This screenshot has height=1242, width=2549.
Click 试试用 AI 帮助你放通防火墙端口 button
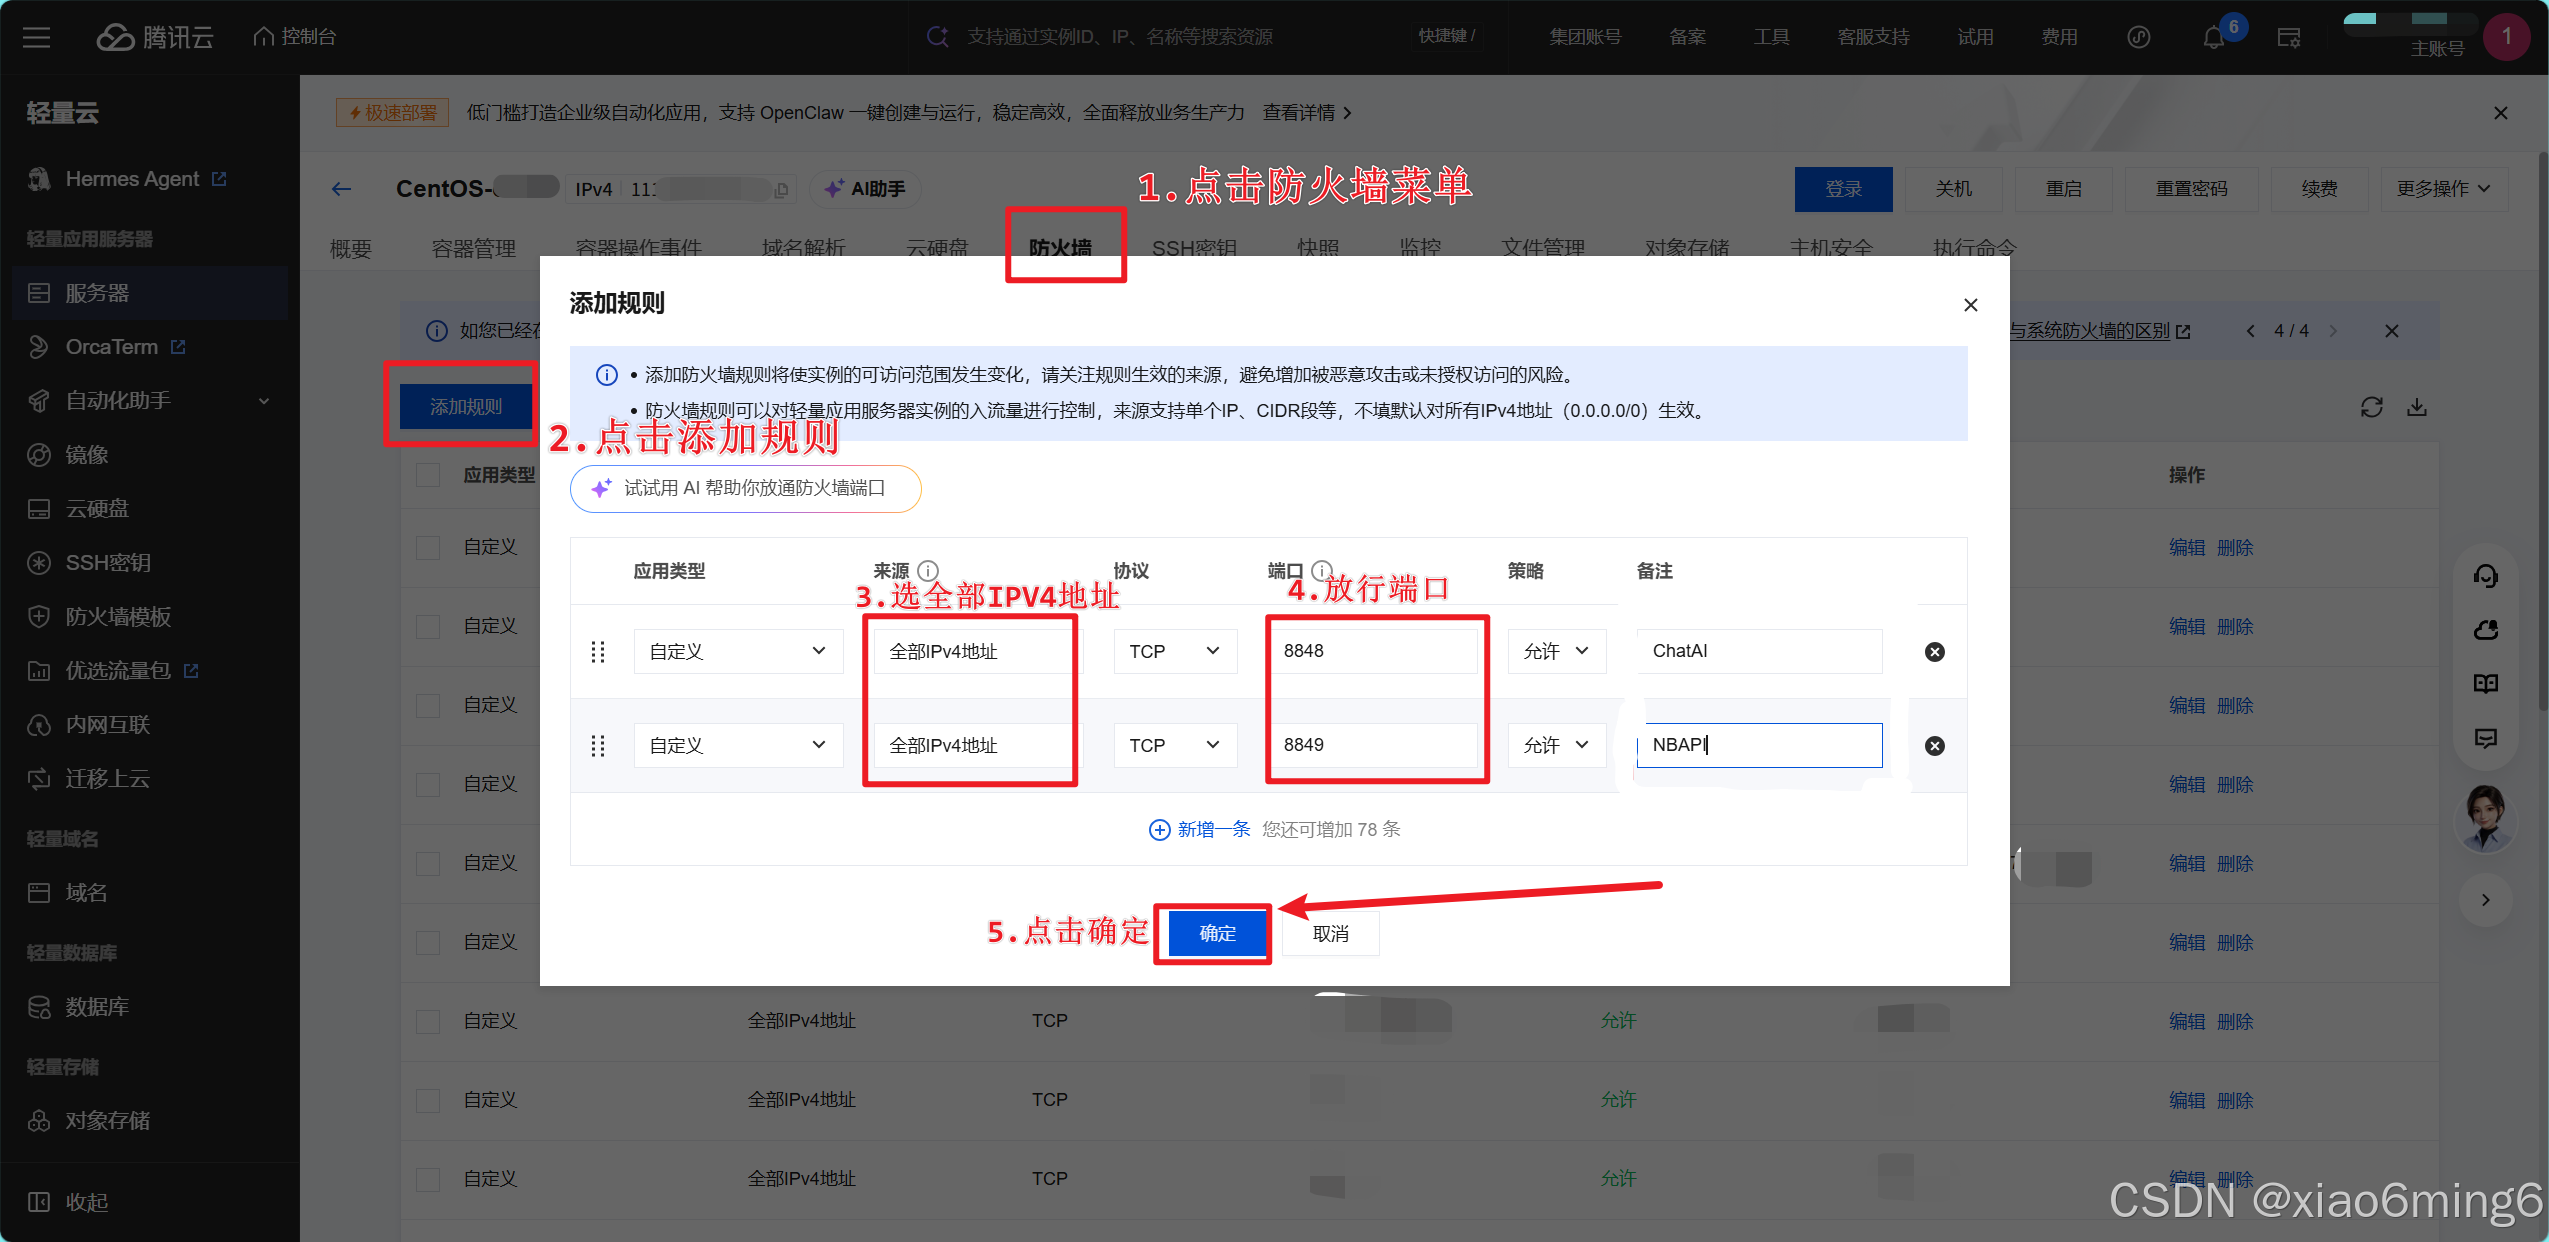pyautogui.click(x=745, y=489)
